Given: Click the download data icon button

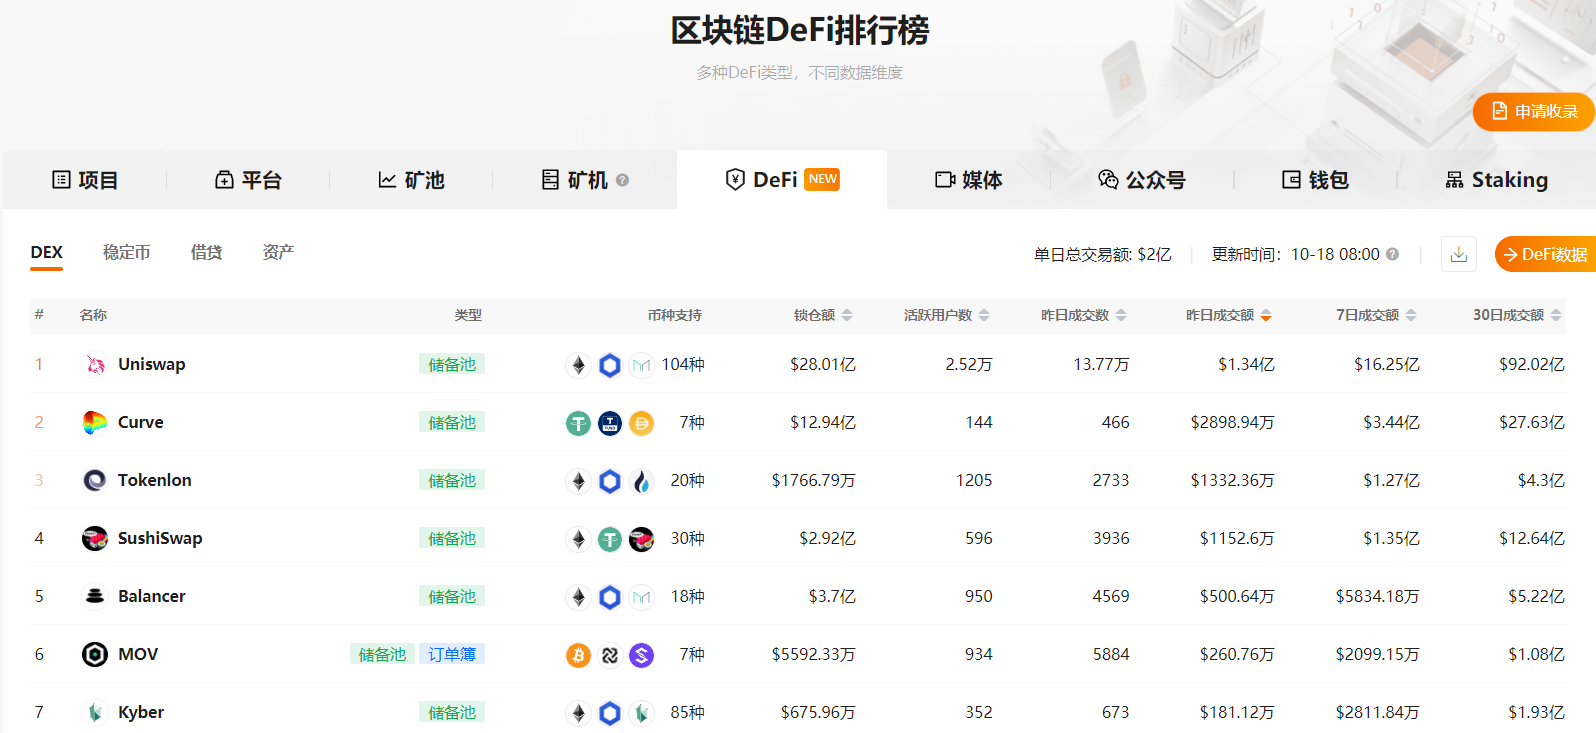Looking at the screenshot, I should pos(1458,254).
